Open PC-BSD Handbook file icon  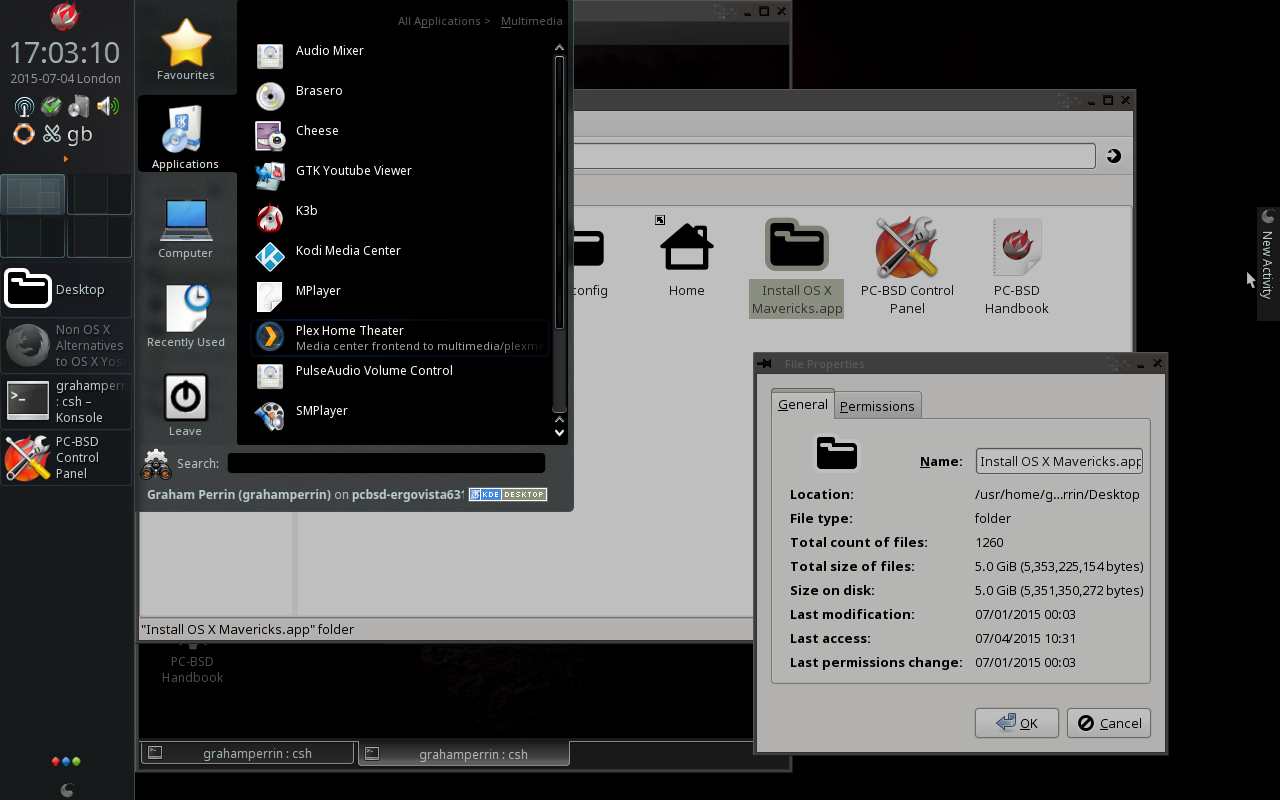(x=1016, y=266)
